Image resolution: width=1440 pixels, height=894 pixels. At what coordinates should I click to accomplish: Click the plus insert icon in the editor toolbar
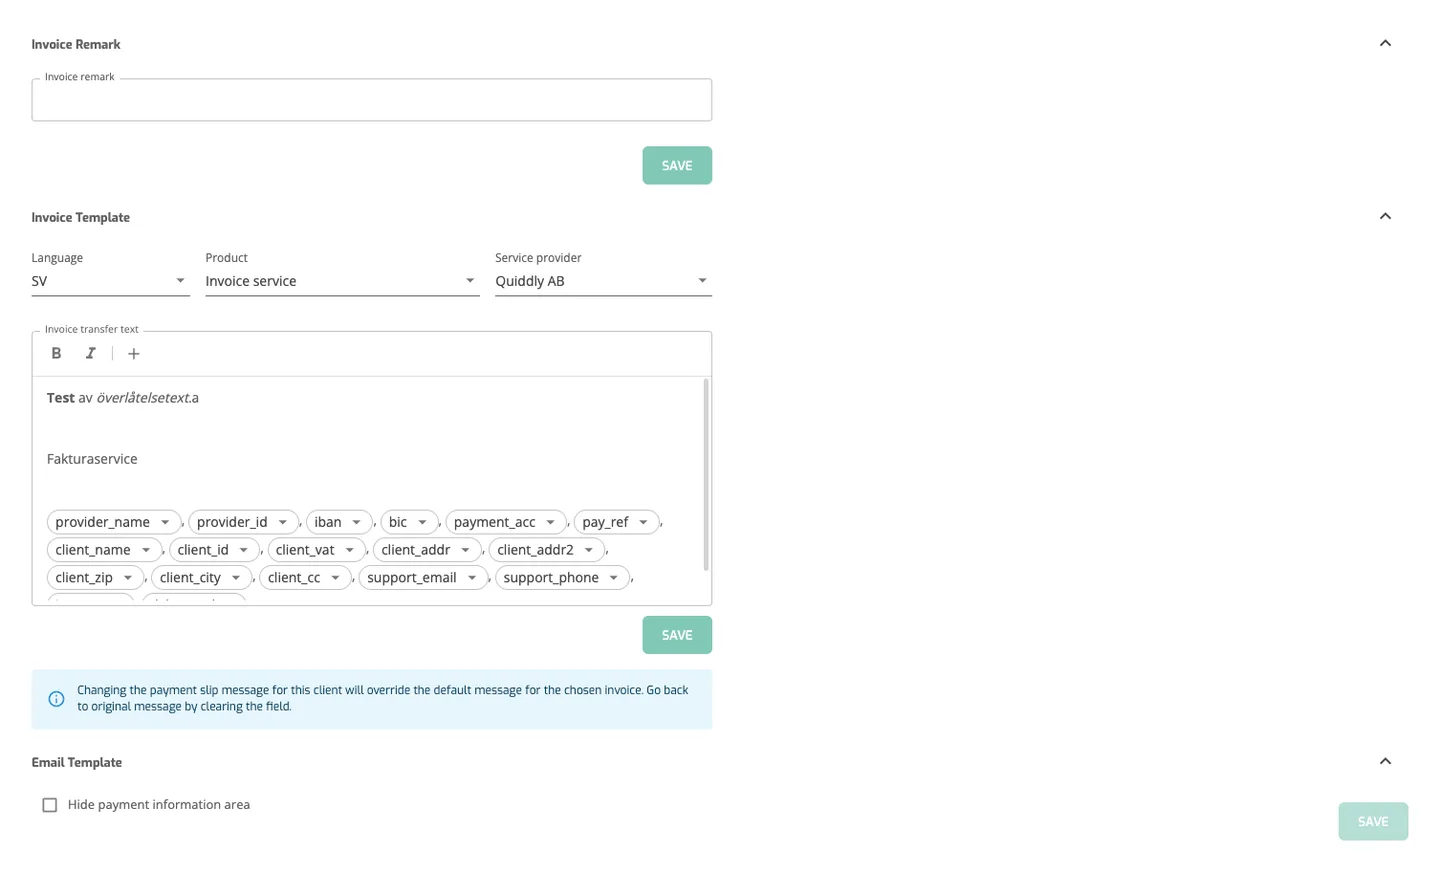click(x=133, y=354)
